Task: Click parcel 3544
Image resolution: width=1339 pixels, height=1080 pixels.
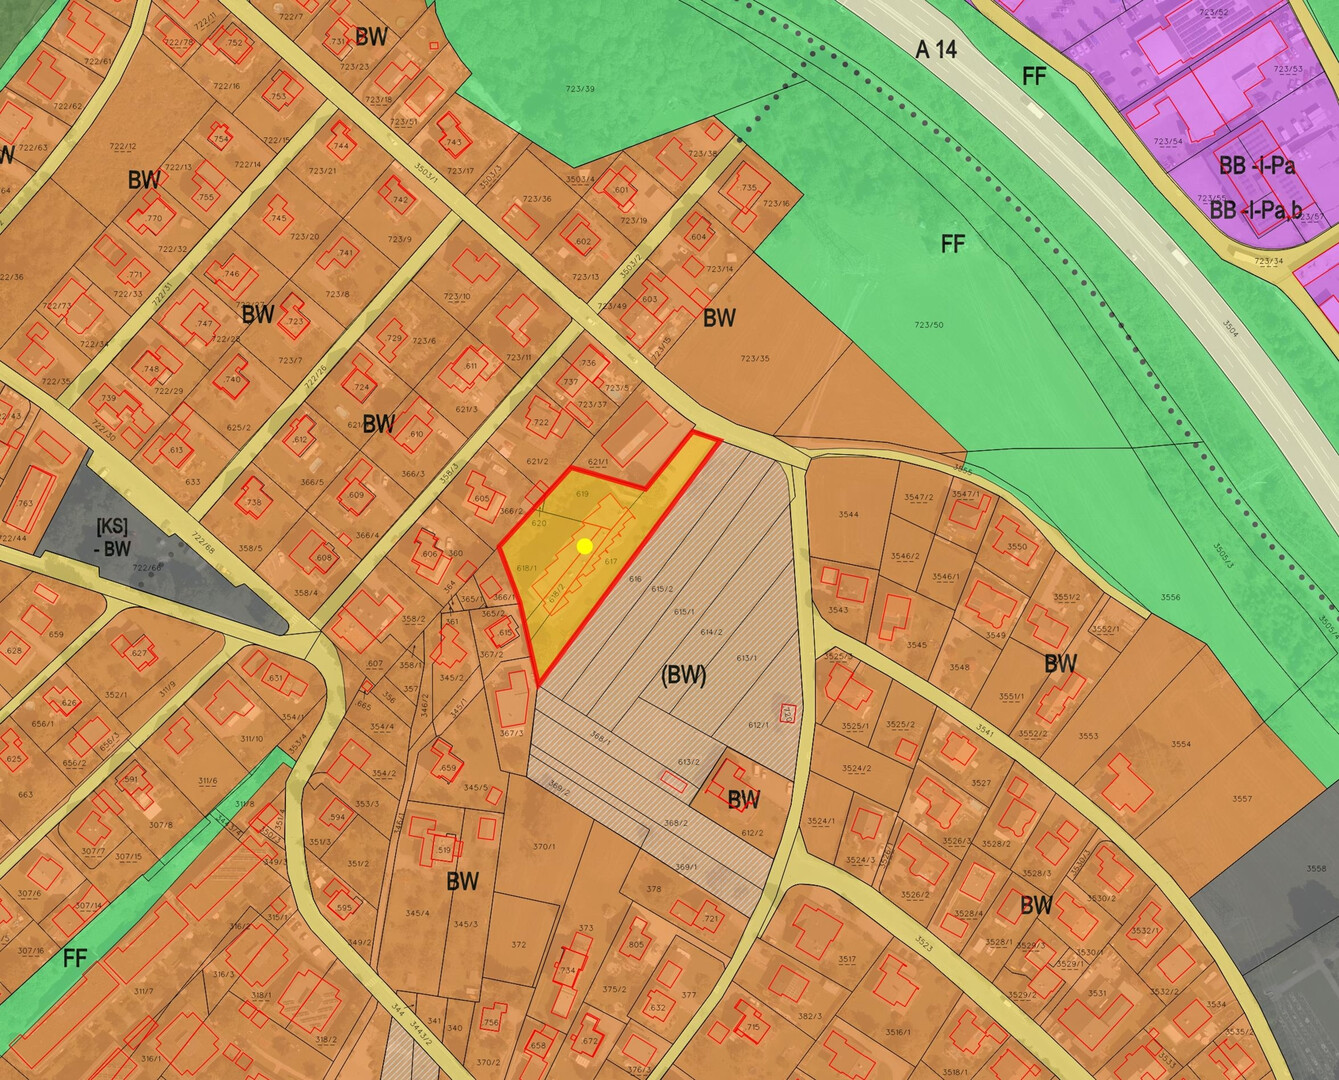Action: coord(848,515)
